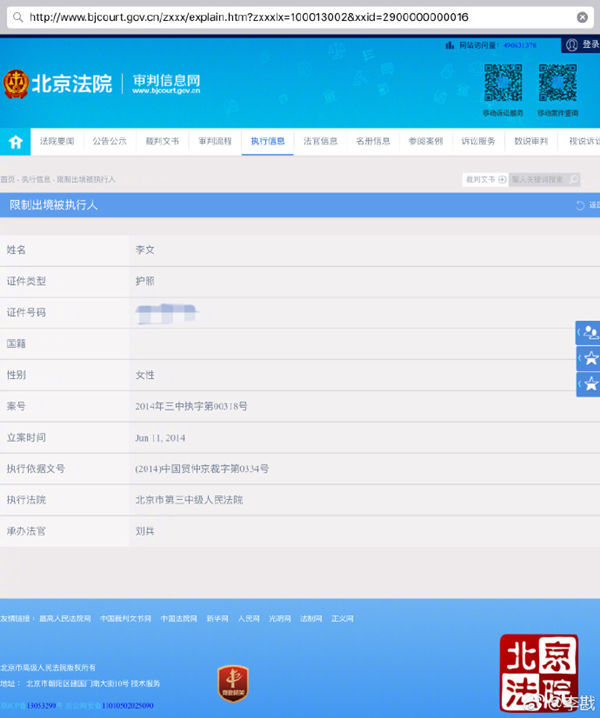Screen dimensions: 600x718
Task: Click the 移动案件查询 QR code
Action: point(557,82)
